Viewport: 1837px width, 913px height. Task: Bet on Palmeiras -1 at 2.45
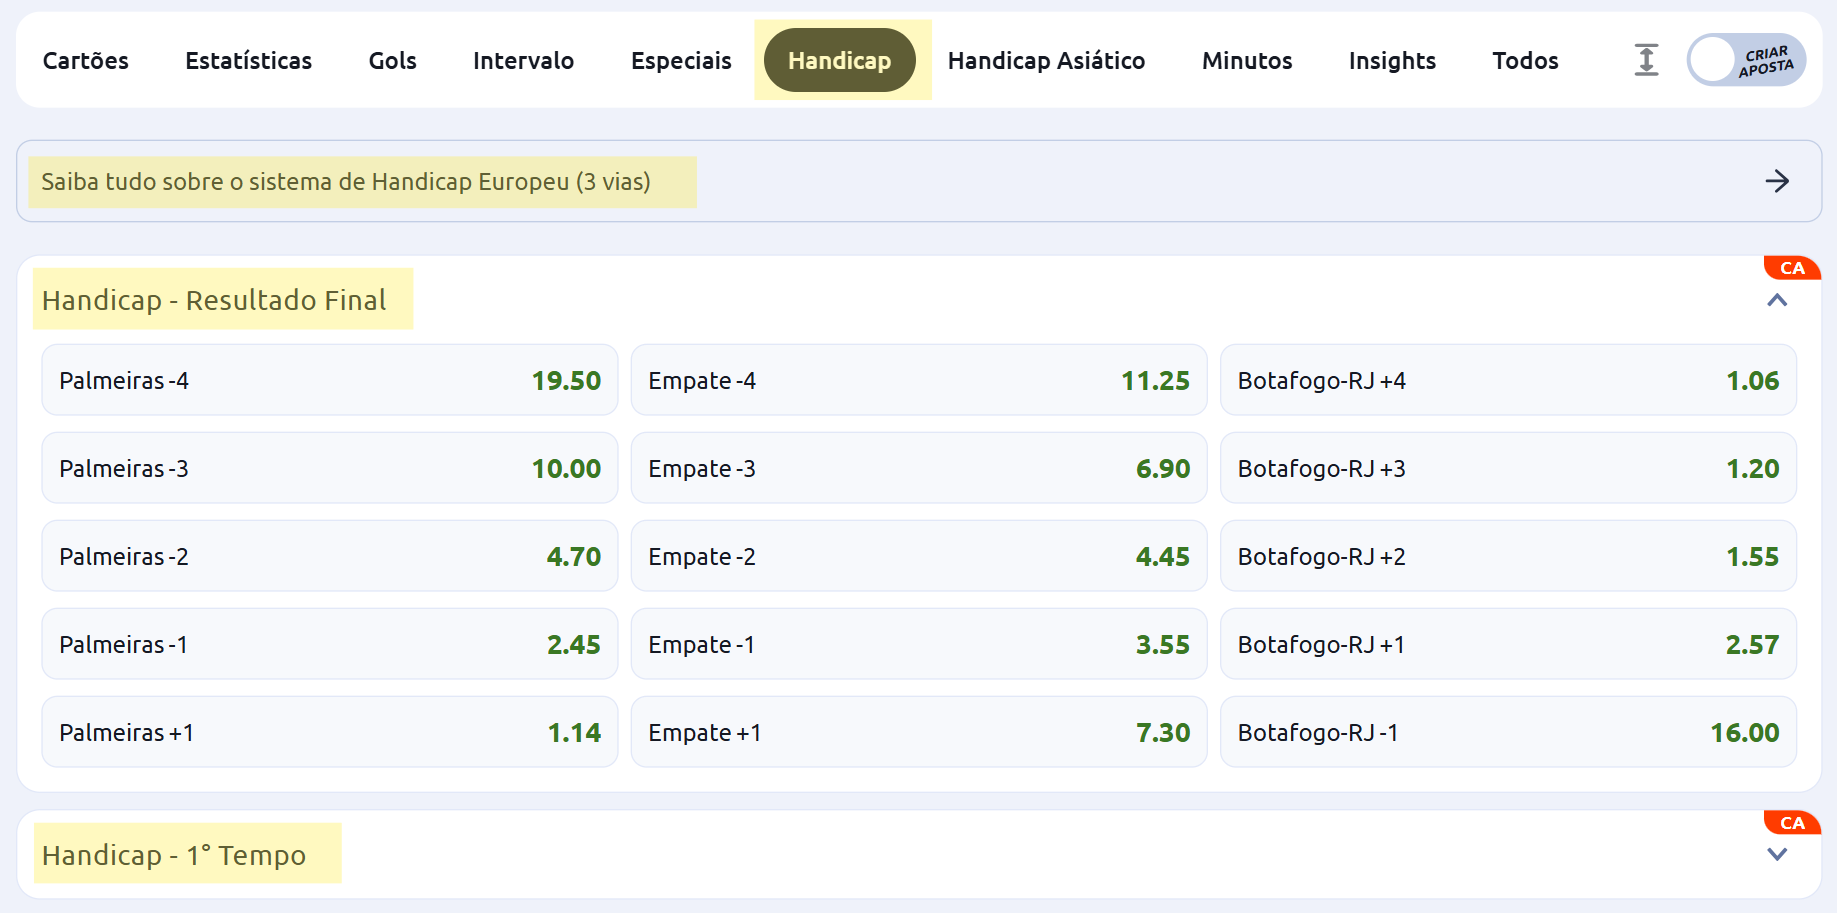[x=330, y=644]
